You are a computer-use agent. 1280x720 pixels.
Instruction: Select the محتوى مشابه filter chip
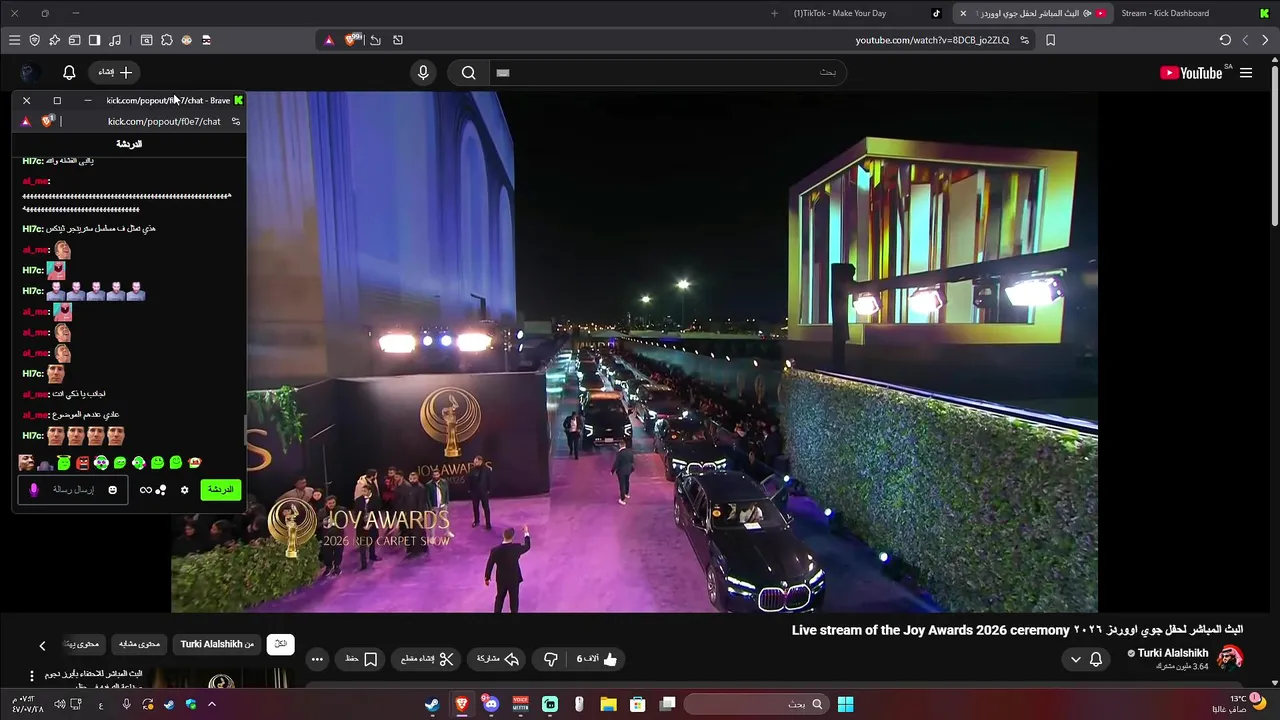tap(139, 644)
